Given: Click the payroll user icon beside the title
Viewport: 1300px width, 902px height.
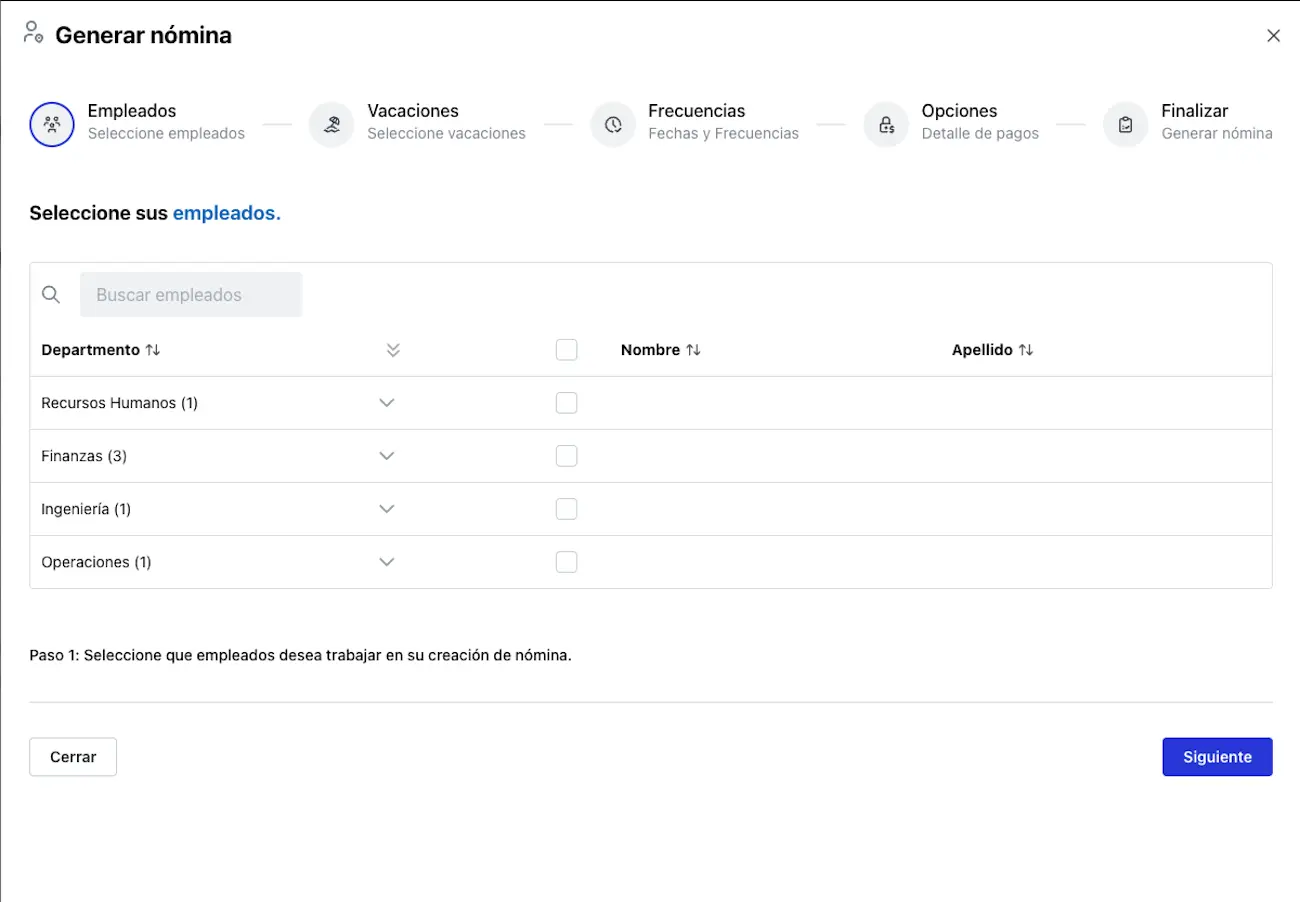Looking at the screenshot, I should [33, 32].
